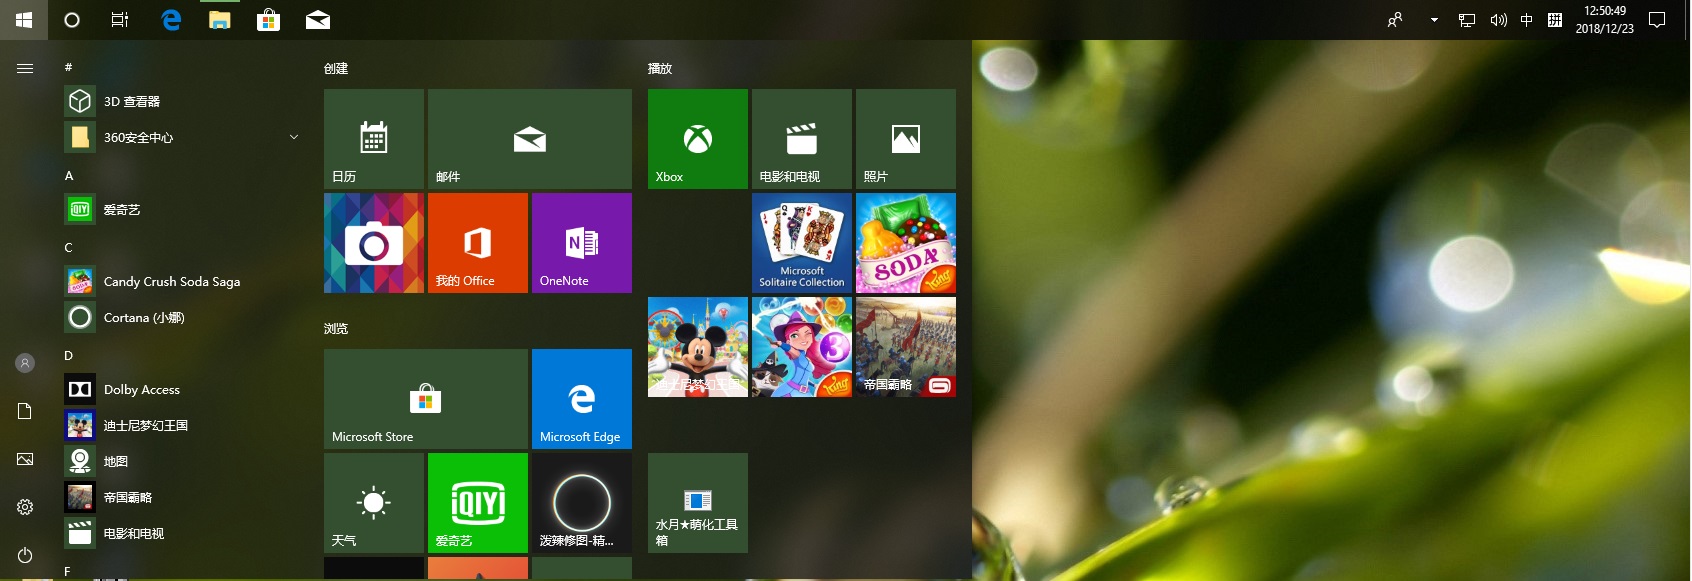1692x581 pixels.
Task: Open the 我的 Office tile
Action: pos(478,243)
